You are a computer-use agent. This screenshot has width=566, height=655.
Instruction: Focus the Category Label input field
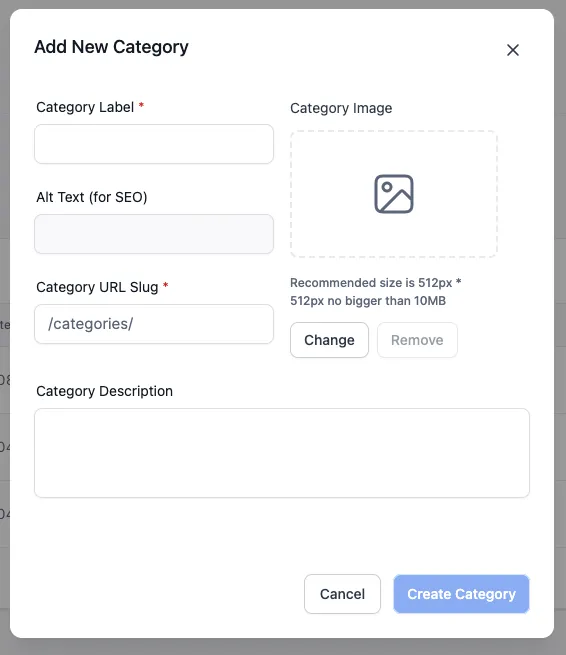154,144
